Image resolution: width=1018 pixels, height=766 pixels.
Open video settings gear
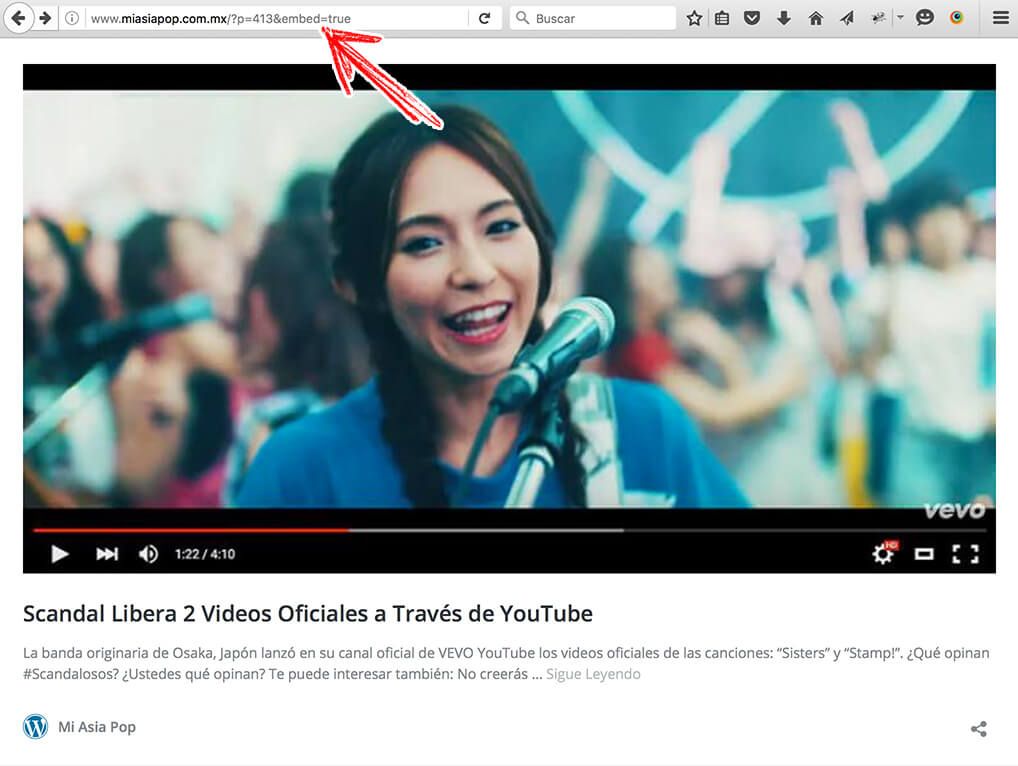(883, 554)
